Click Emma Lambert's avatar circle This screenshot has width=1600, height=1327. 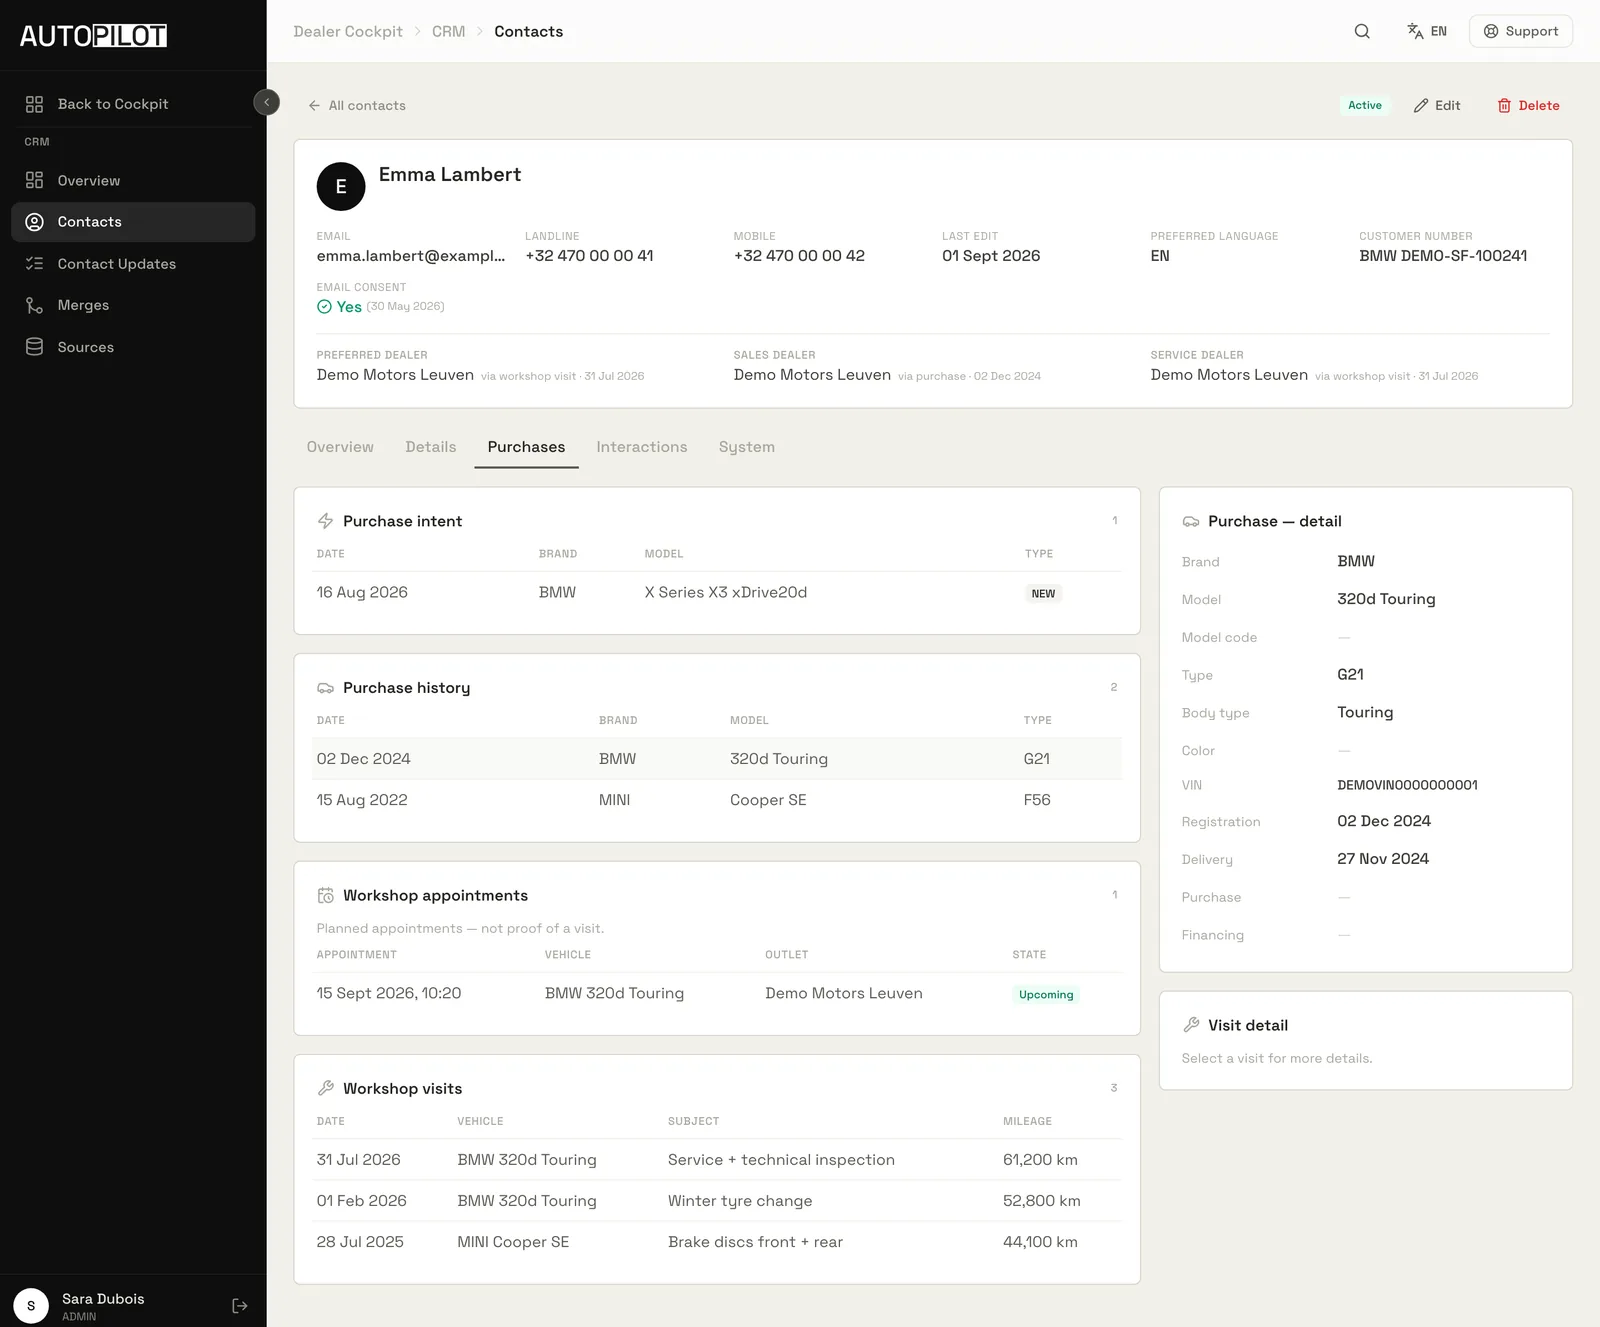(341, 186)
